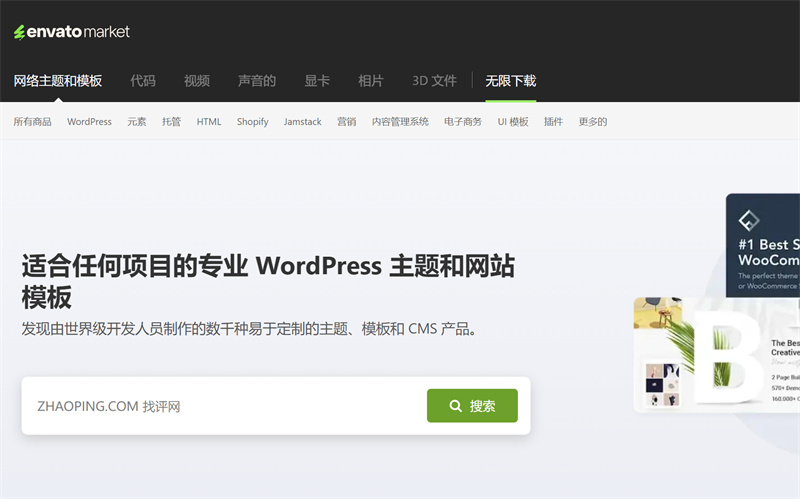Click the 无限下载 link

click(511, 81)
